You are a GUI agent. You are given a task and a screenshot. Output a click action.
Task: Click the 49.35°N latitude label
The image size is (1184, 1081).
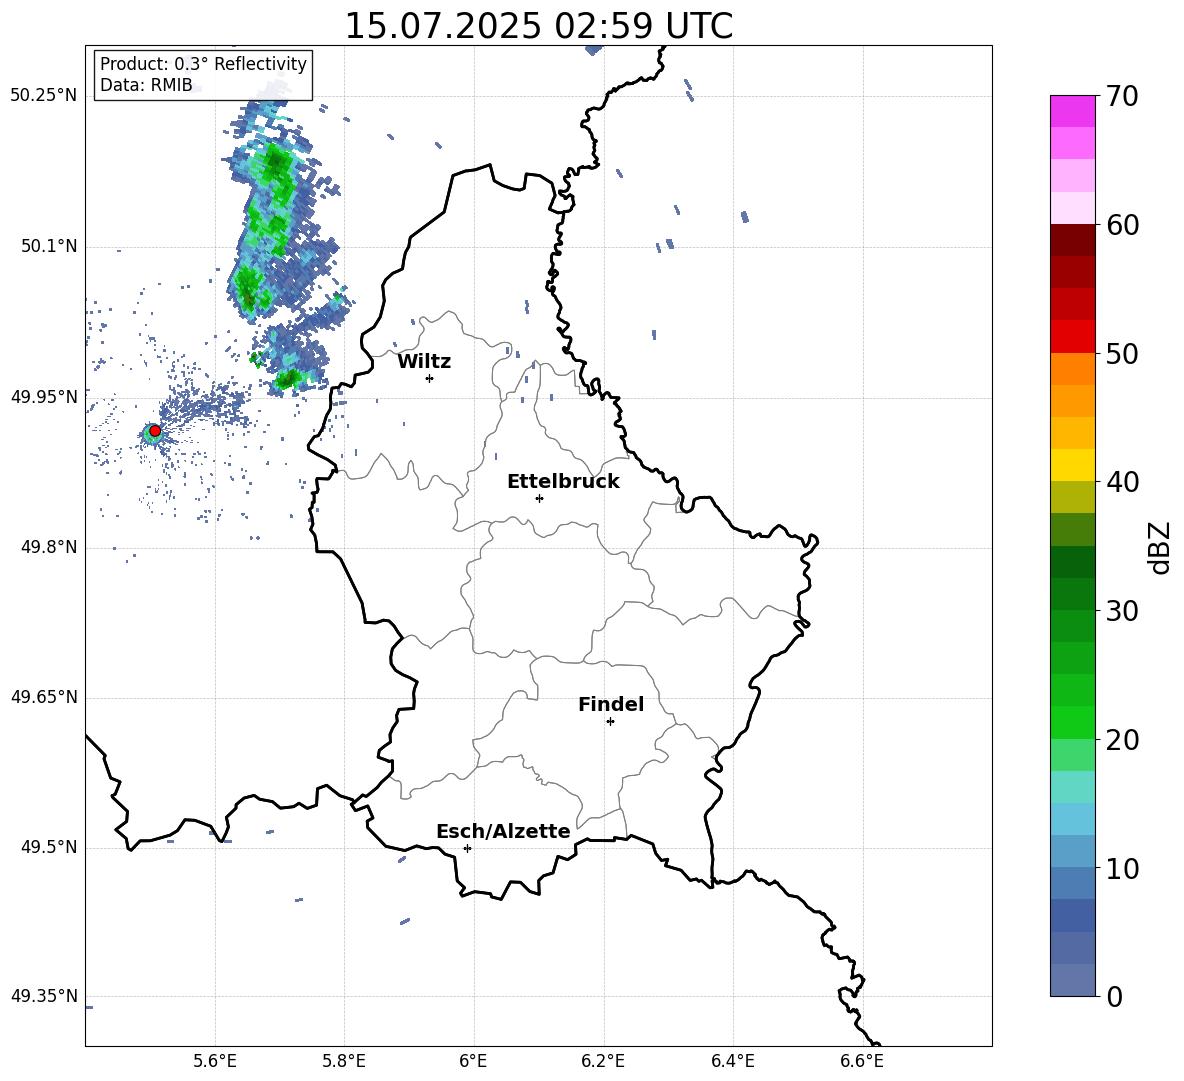point(44,996)
